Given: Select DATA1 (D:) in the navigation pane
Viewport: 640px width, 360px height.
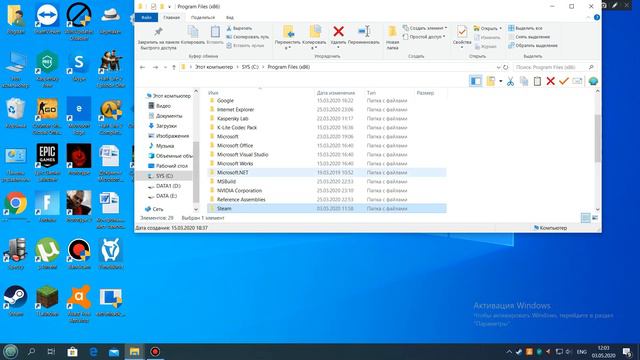Looking at the screenshot, I should tap(168, 186).
